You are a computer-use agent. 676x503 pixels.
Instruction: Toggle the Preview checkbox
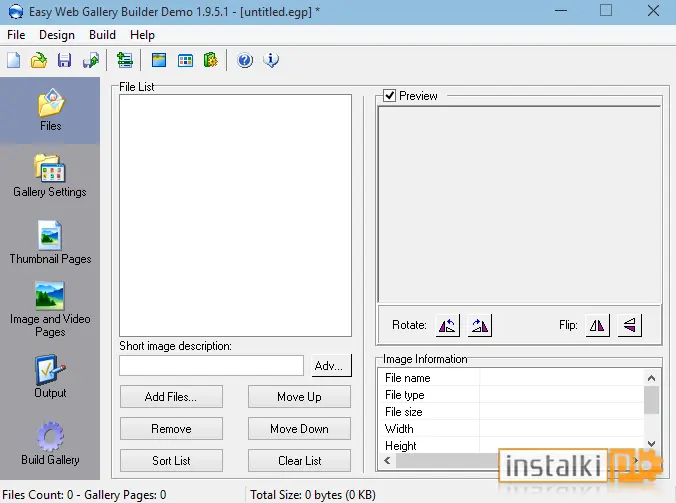[389, 95]
